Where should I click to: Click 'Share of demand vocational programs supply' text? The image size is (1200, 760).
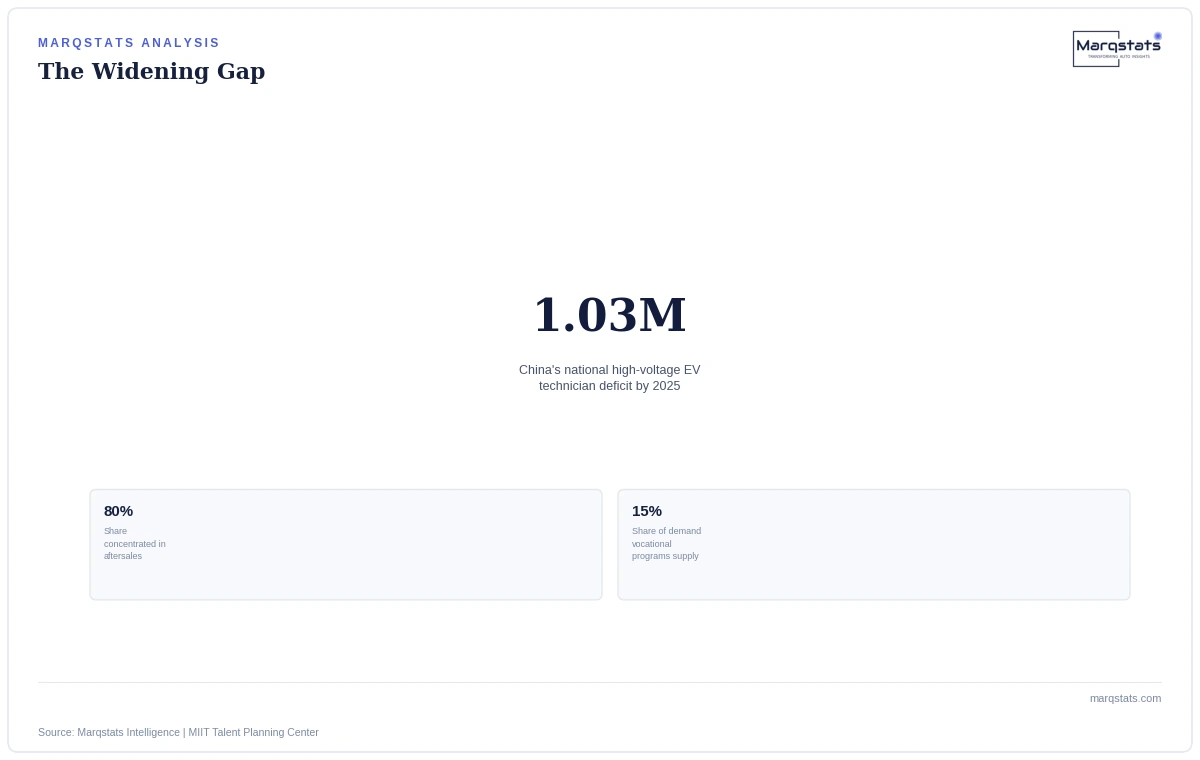(x=666, y=544)
